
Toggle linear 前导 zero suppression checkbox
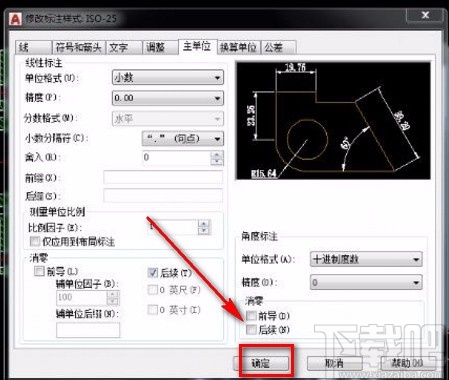tap(39, 271)
